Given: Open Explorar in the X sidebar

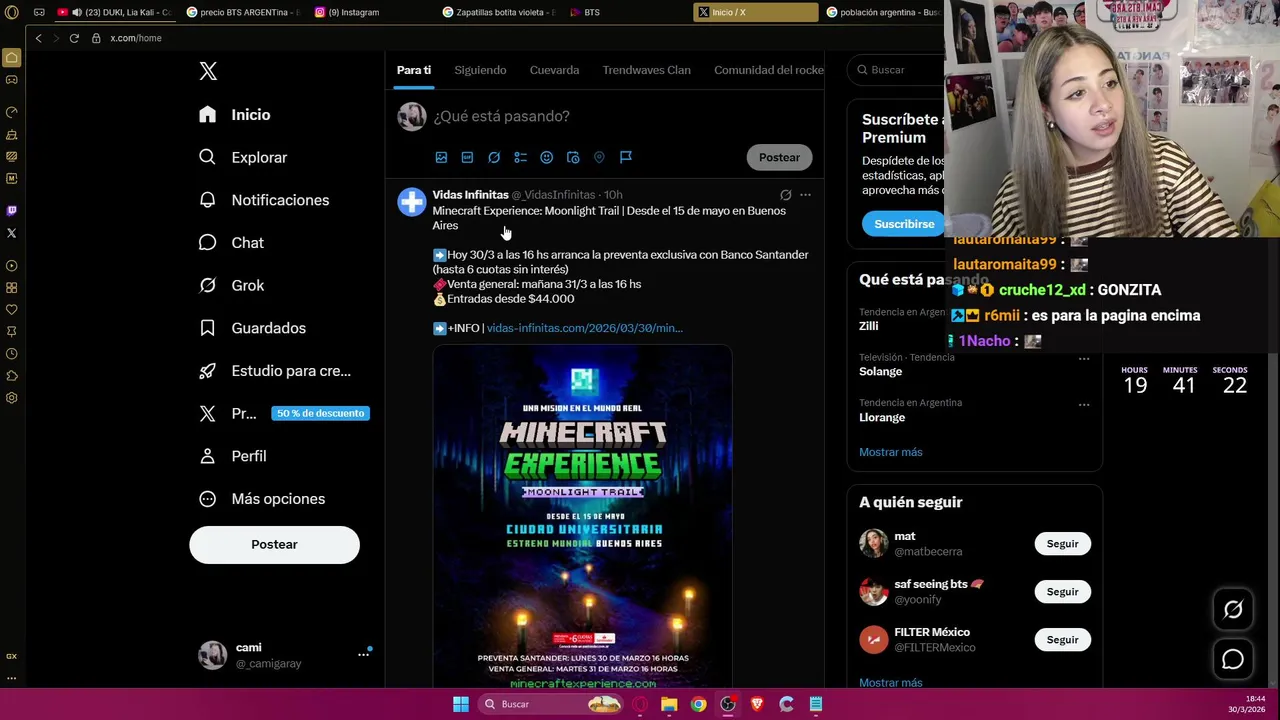Looking at the screenshot, I should tap(243, 157).
